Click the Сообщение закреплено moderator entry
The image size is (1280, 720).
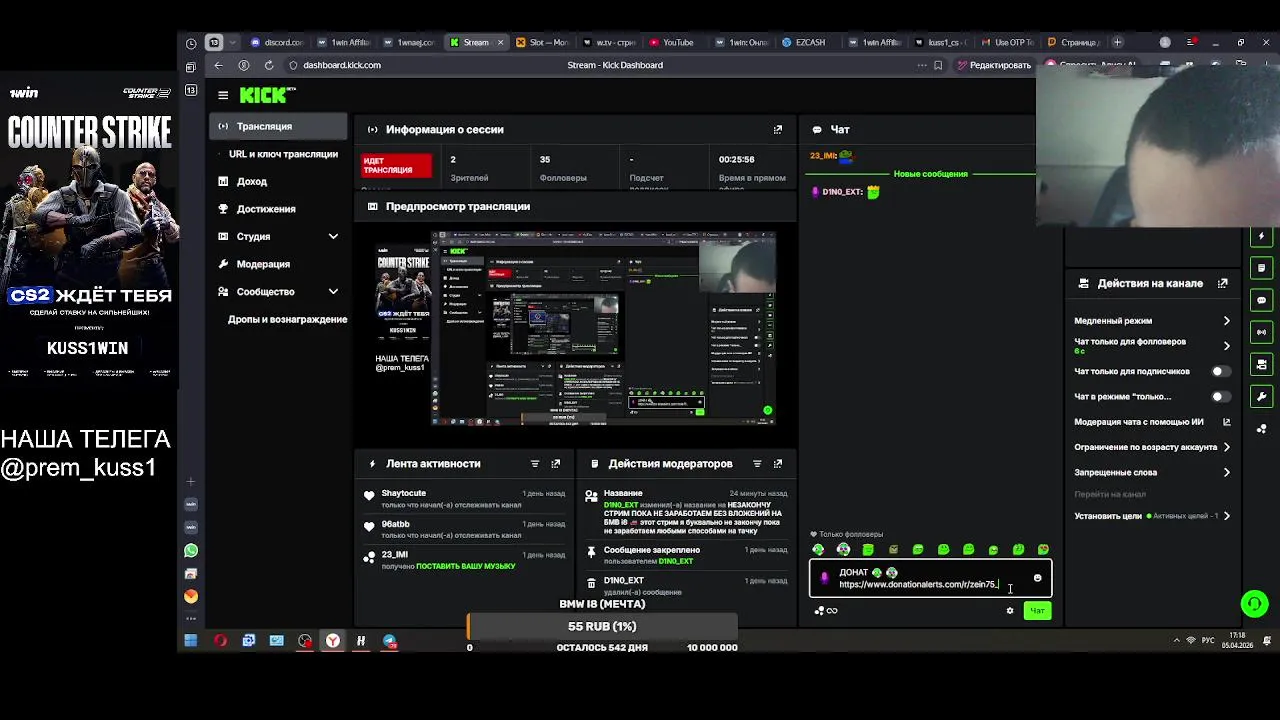[x=688, y=555]
